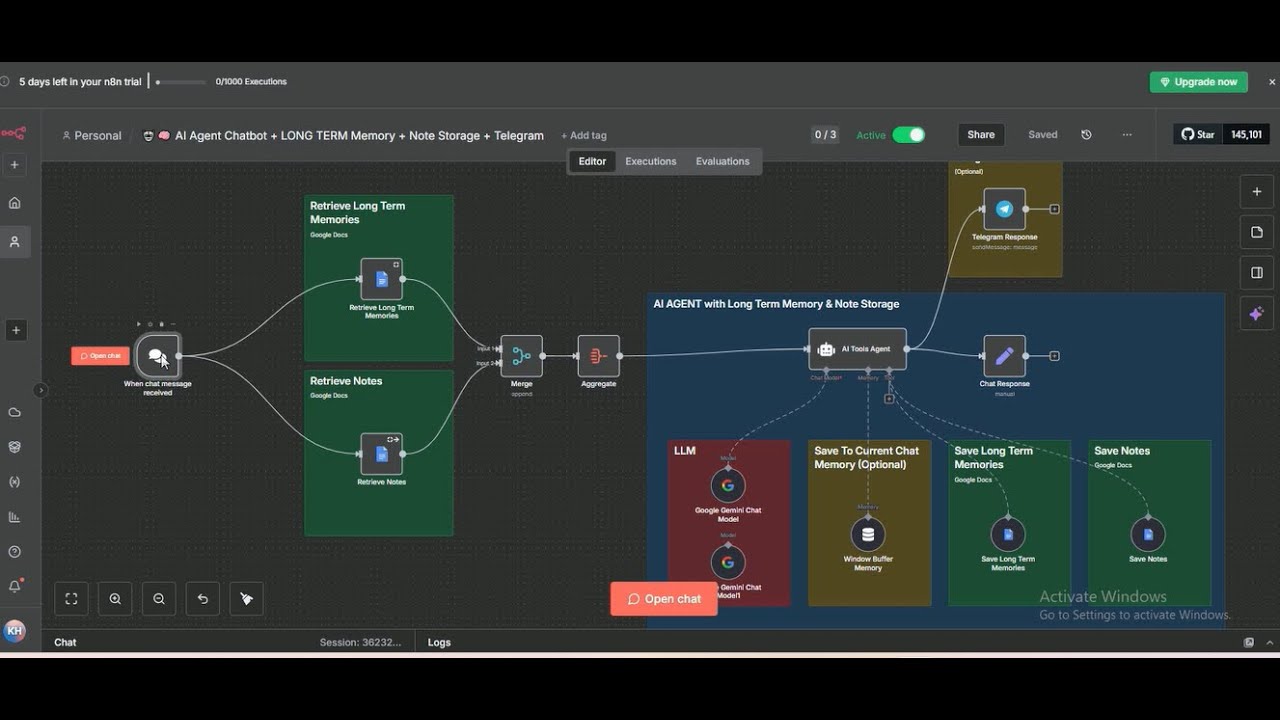The width and height of the screenshot is (1280, 720).
Task: Select the When chat message received node
Action: pos(158,356)
